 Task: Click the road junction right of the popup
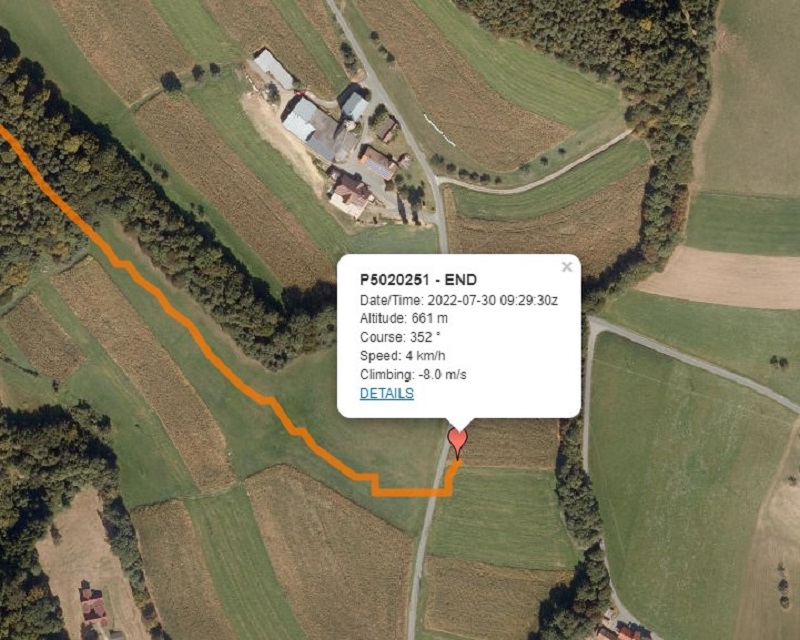coord(592,323)
